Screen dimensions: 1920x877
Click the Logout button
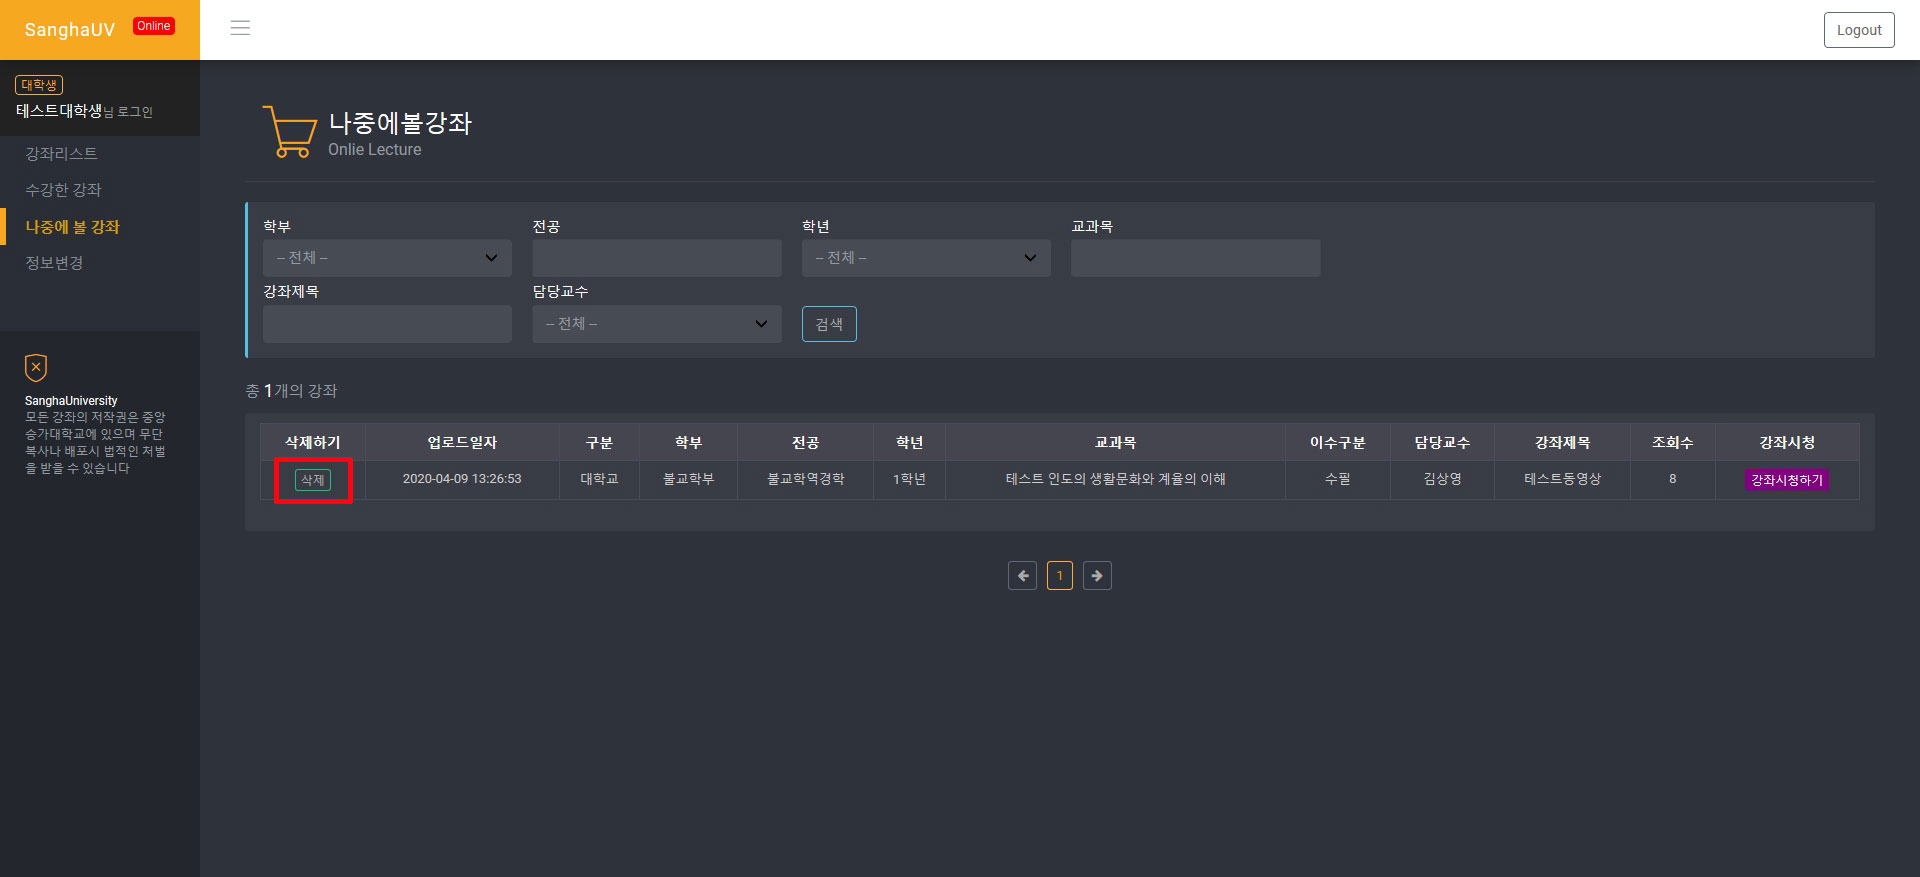point(1858,30)
